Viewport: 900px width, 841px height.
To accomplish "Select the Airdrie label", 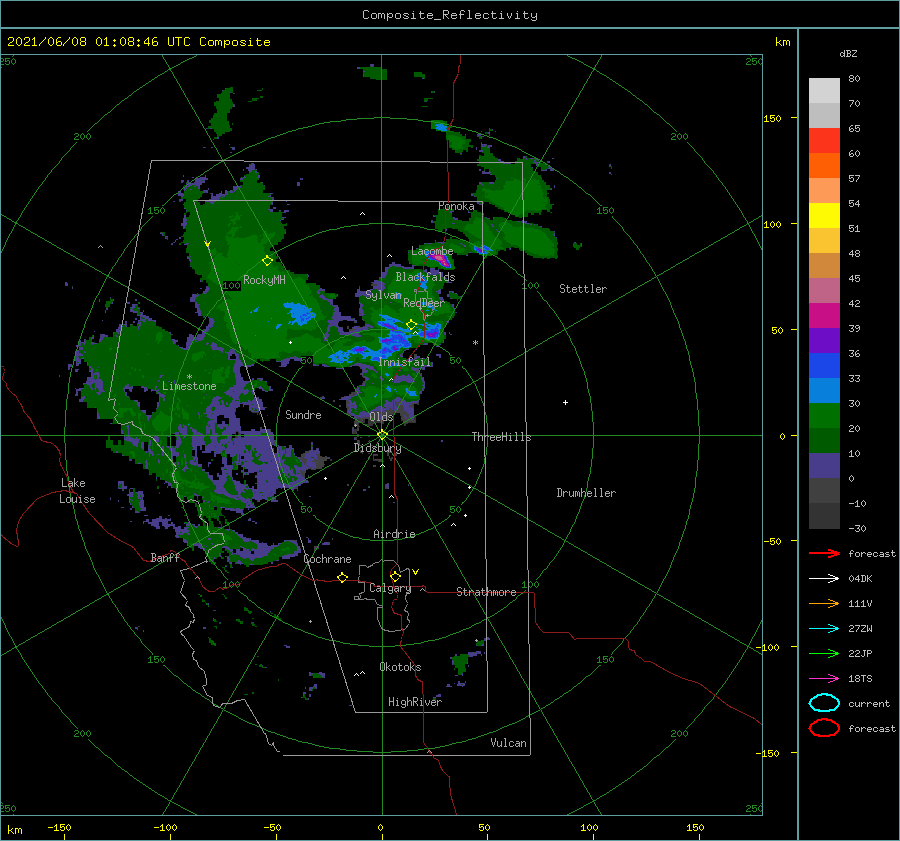I will tap(394, 534).
